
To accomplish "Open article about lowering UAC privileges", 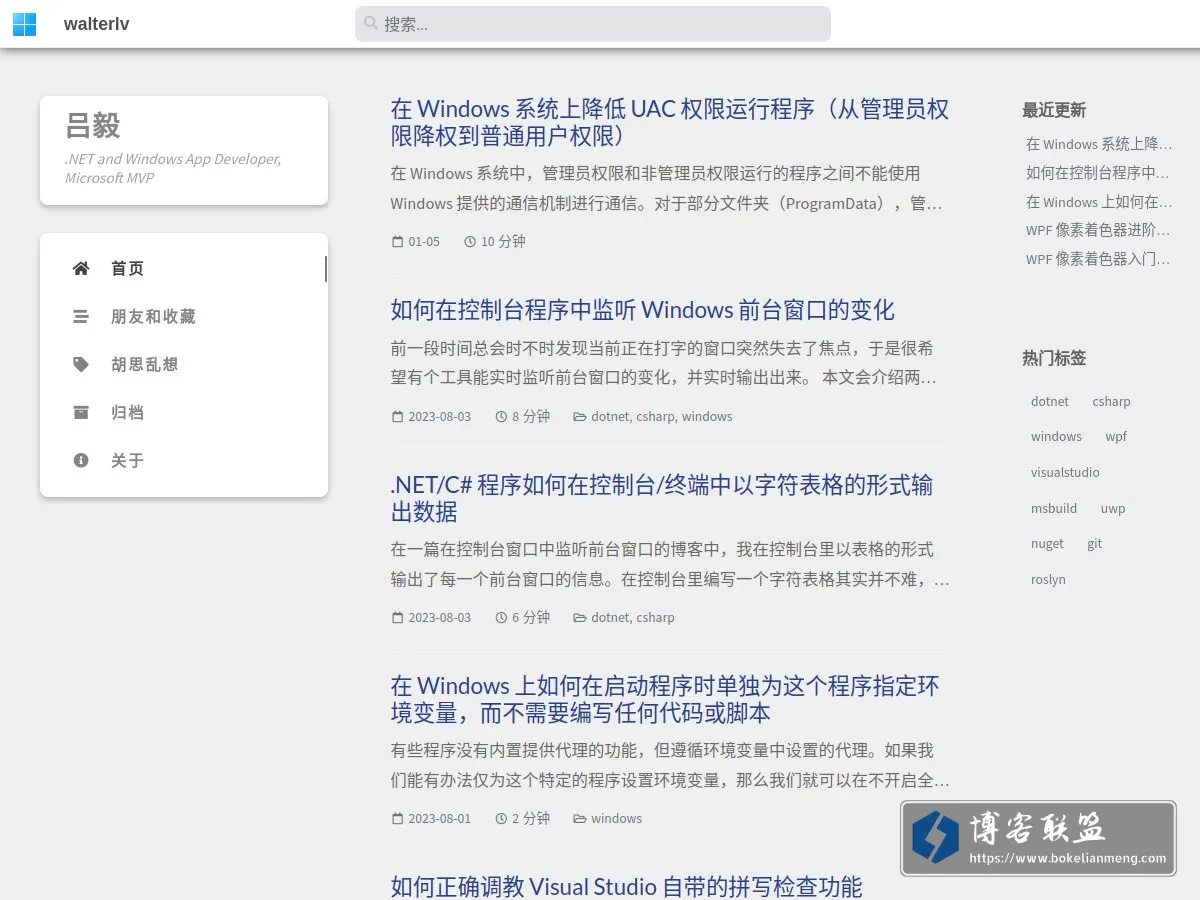I will (669, 122).
